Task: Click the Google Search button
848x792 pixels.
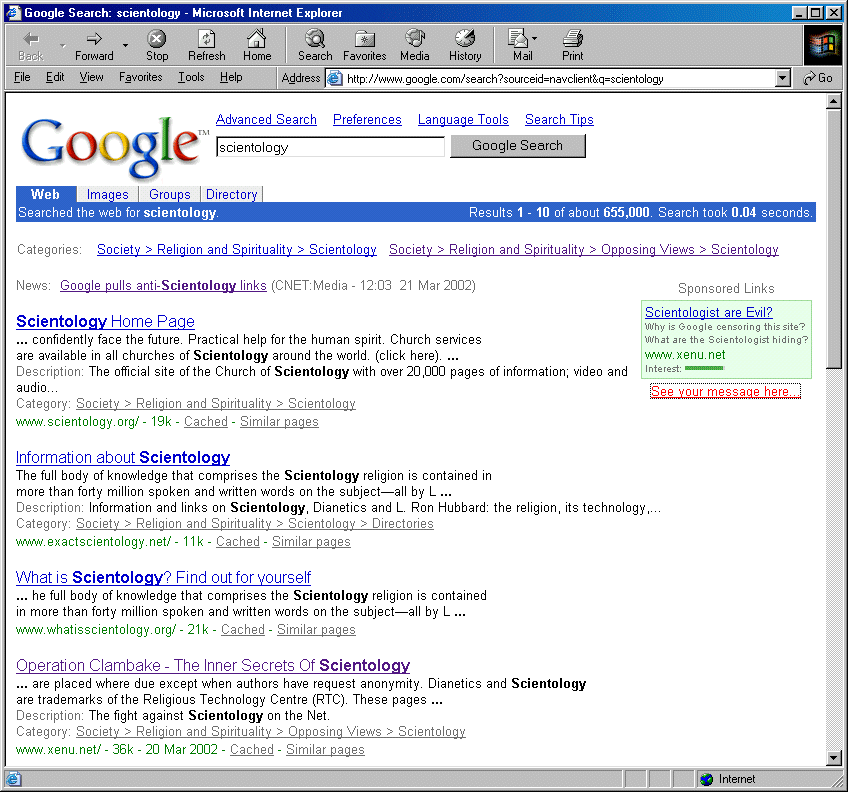Action: pos(518,146)
